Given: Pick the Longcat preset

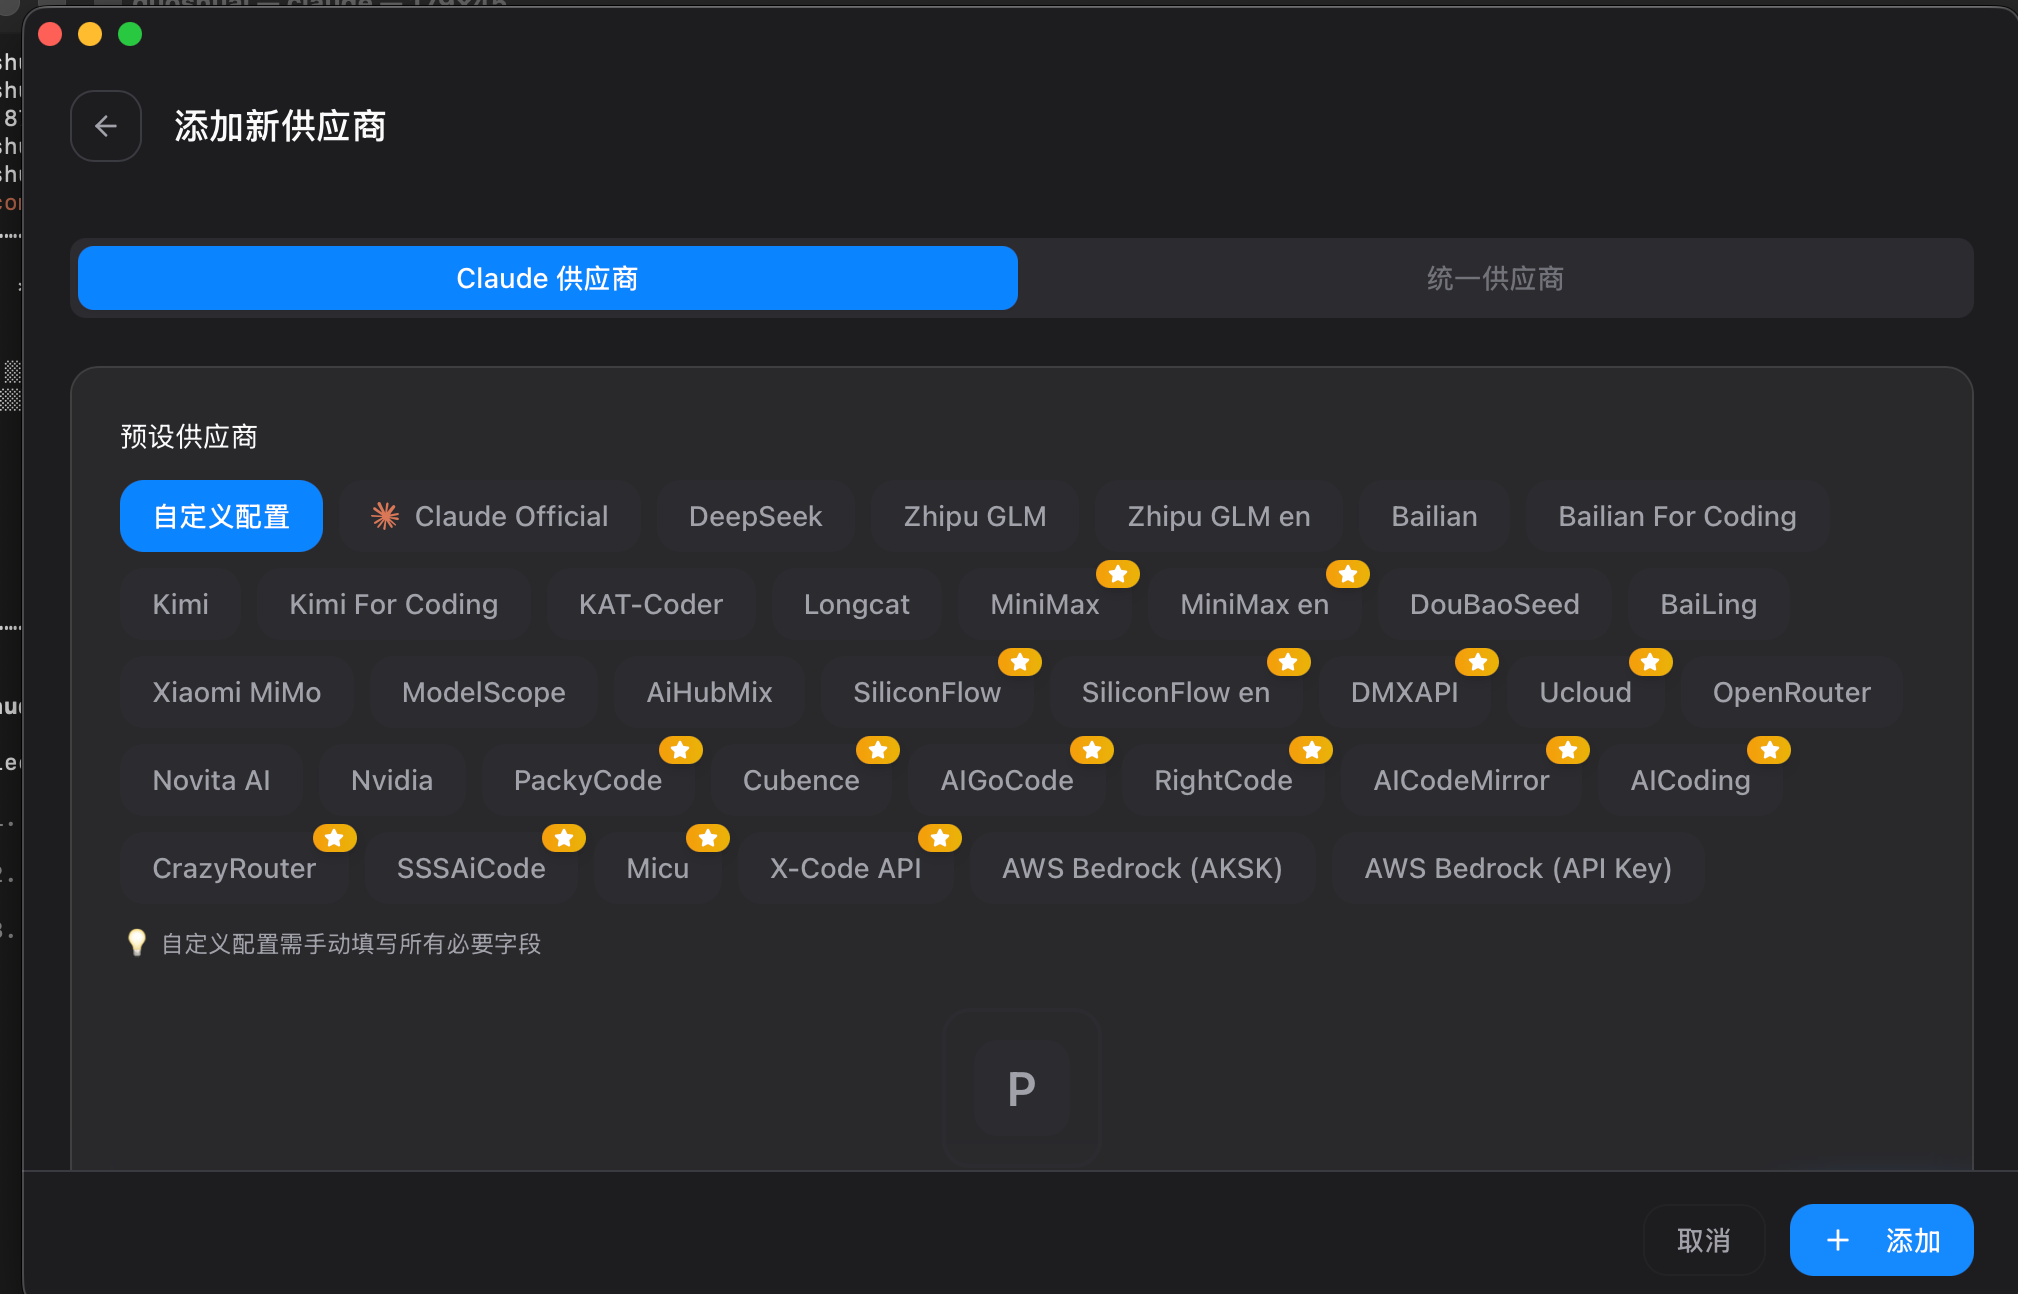Looking at the screenshot, I should pos(857,604).
